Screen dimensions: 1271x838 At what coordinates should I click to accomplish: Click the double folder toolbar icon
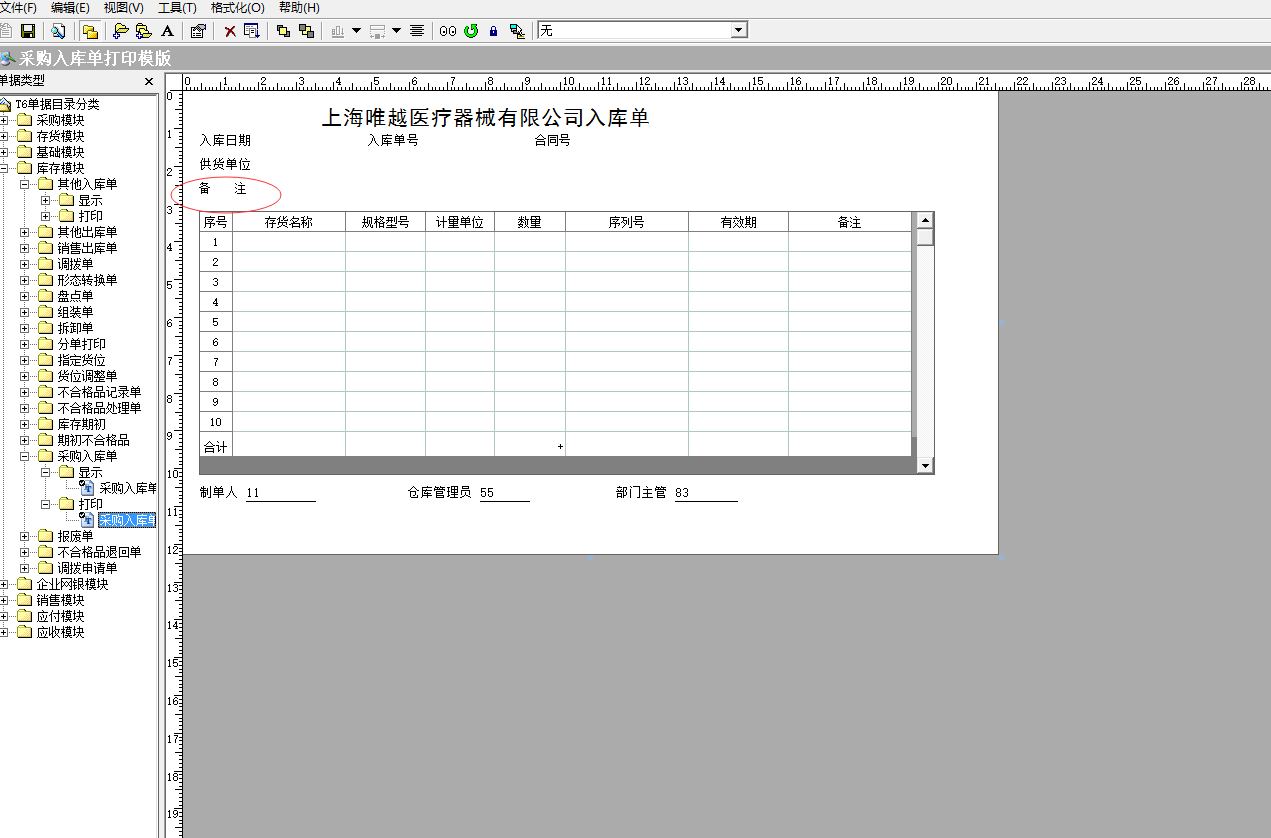144,31
